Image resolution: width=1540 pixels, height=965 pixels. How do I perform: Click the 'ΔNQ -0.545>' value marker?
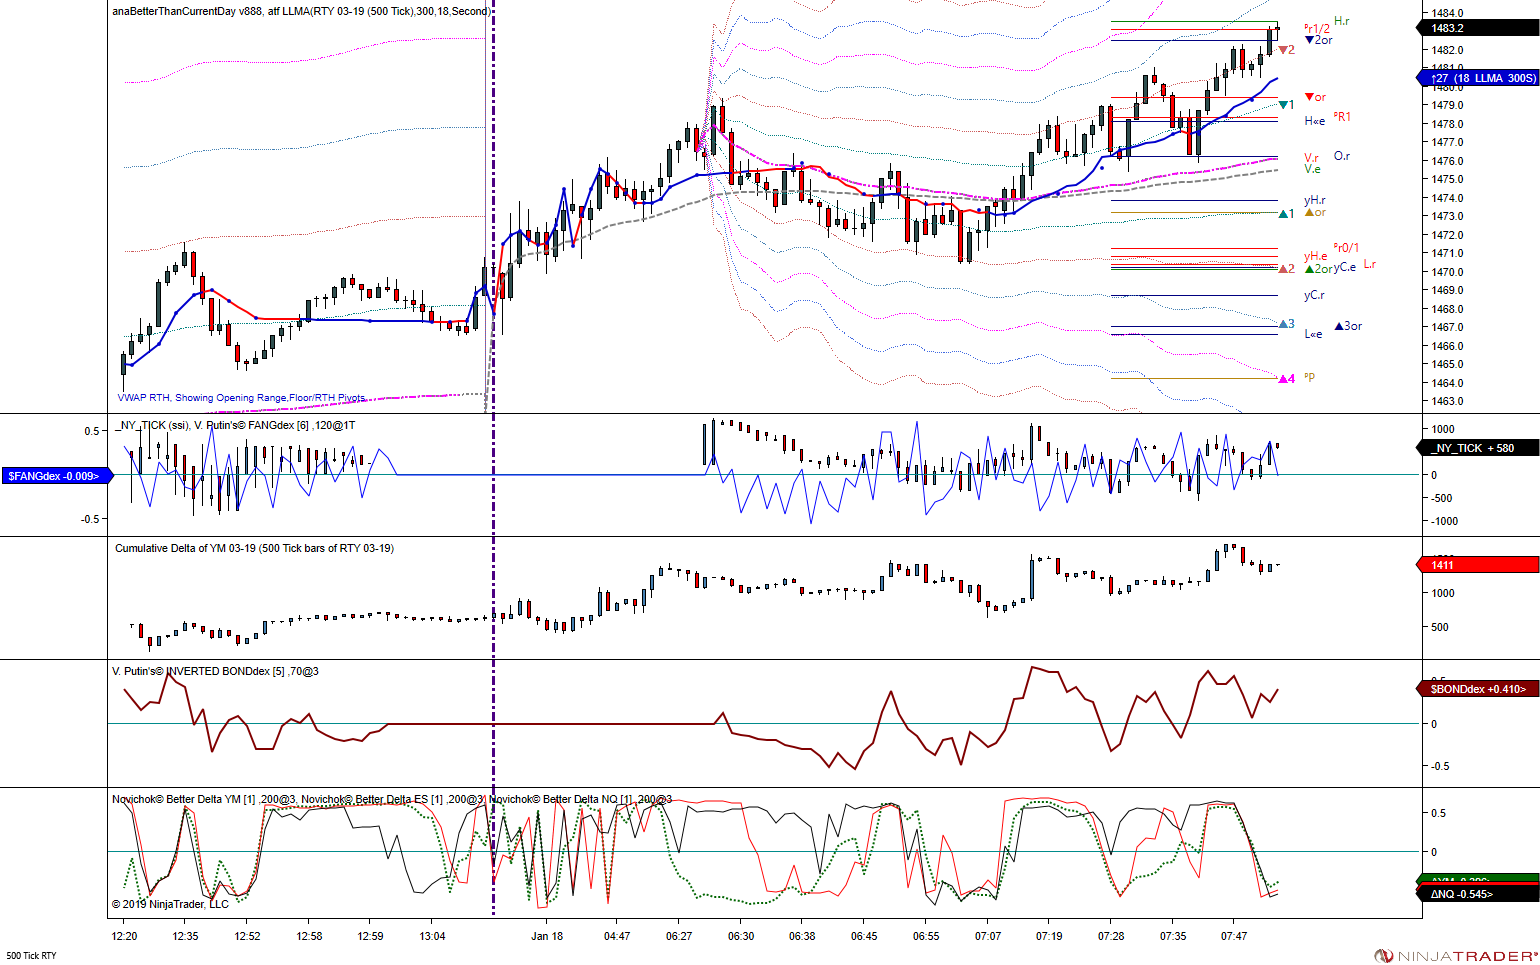point(1478,893)
